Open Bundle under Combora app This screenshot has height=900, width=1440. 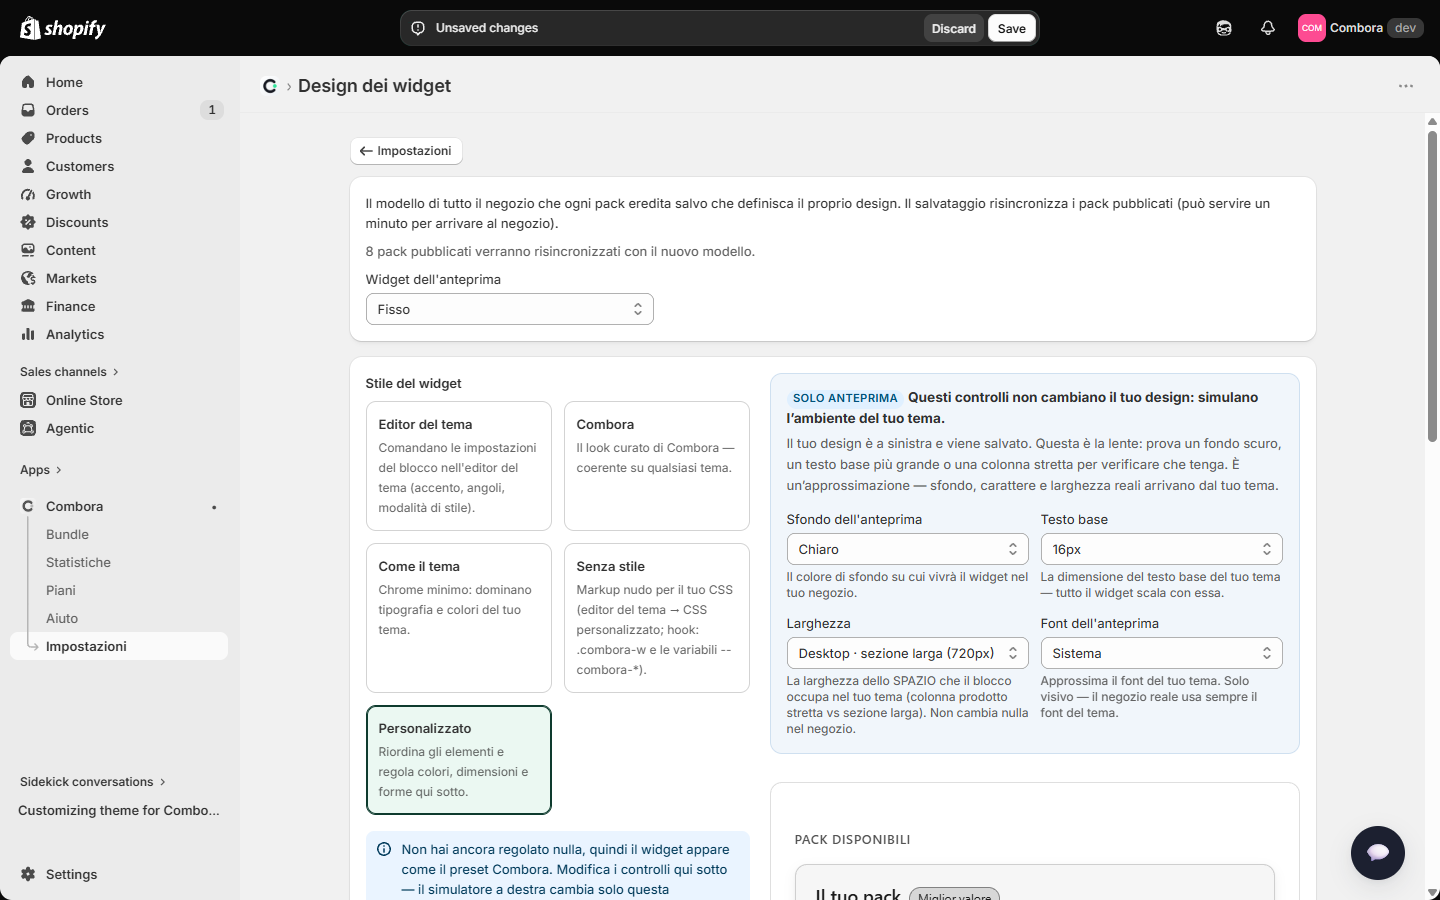point(67,534)
